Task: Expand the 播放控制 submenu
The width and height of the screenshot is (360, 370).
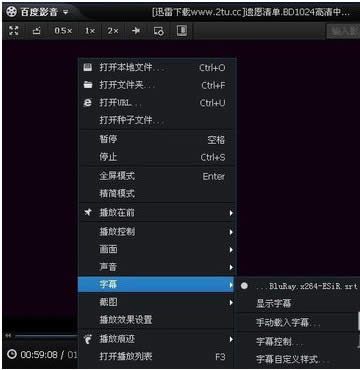Action: pos(157,231)
